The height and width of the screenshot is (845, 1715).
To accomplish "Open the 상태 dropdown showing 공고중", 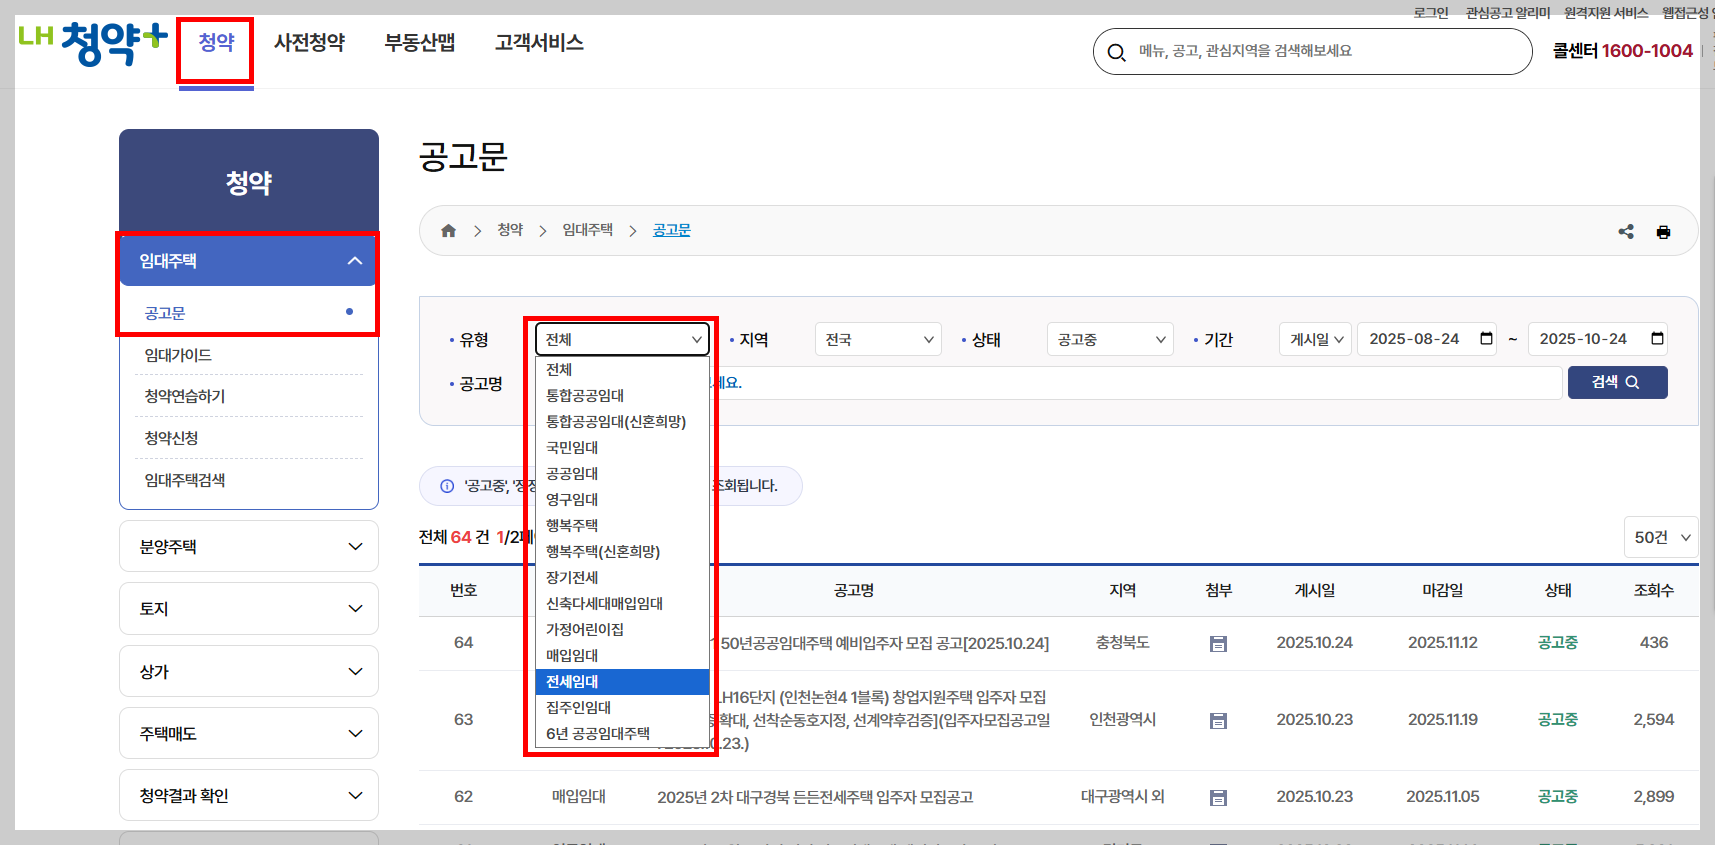I will click(x=1110, y=340).
